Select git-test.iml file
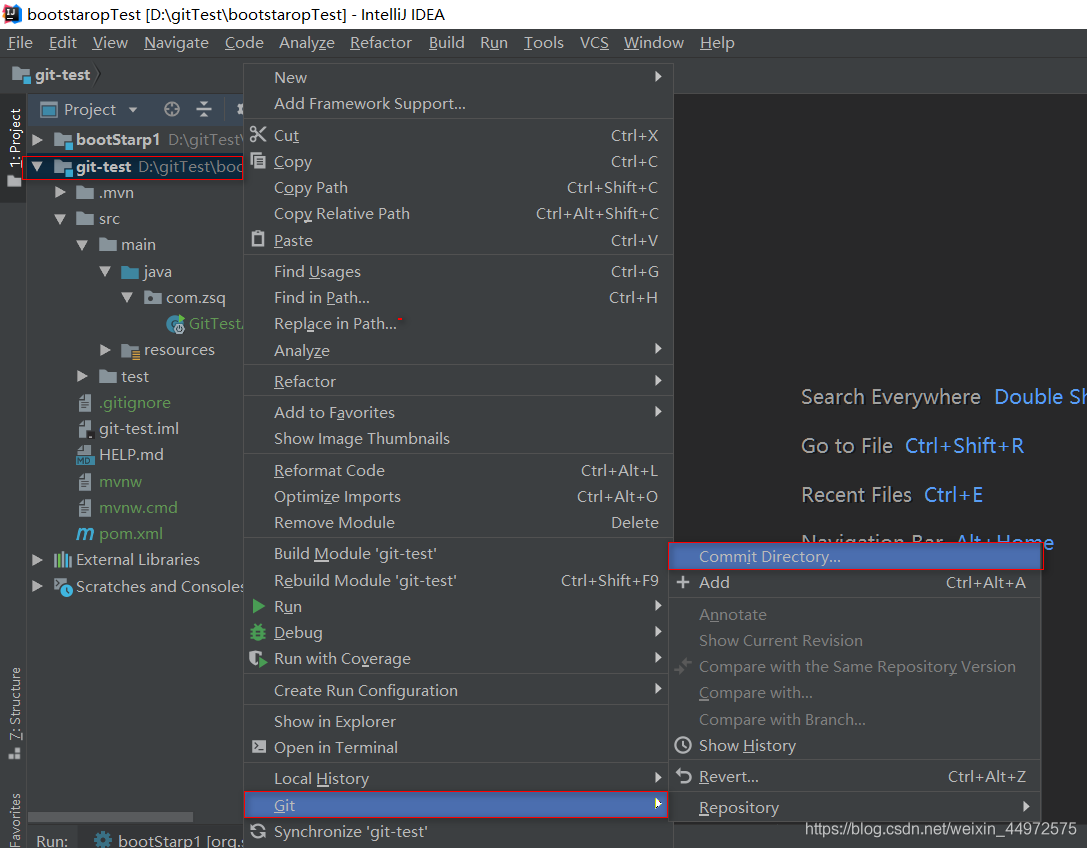 pos(139,429)
